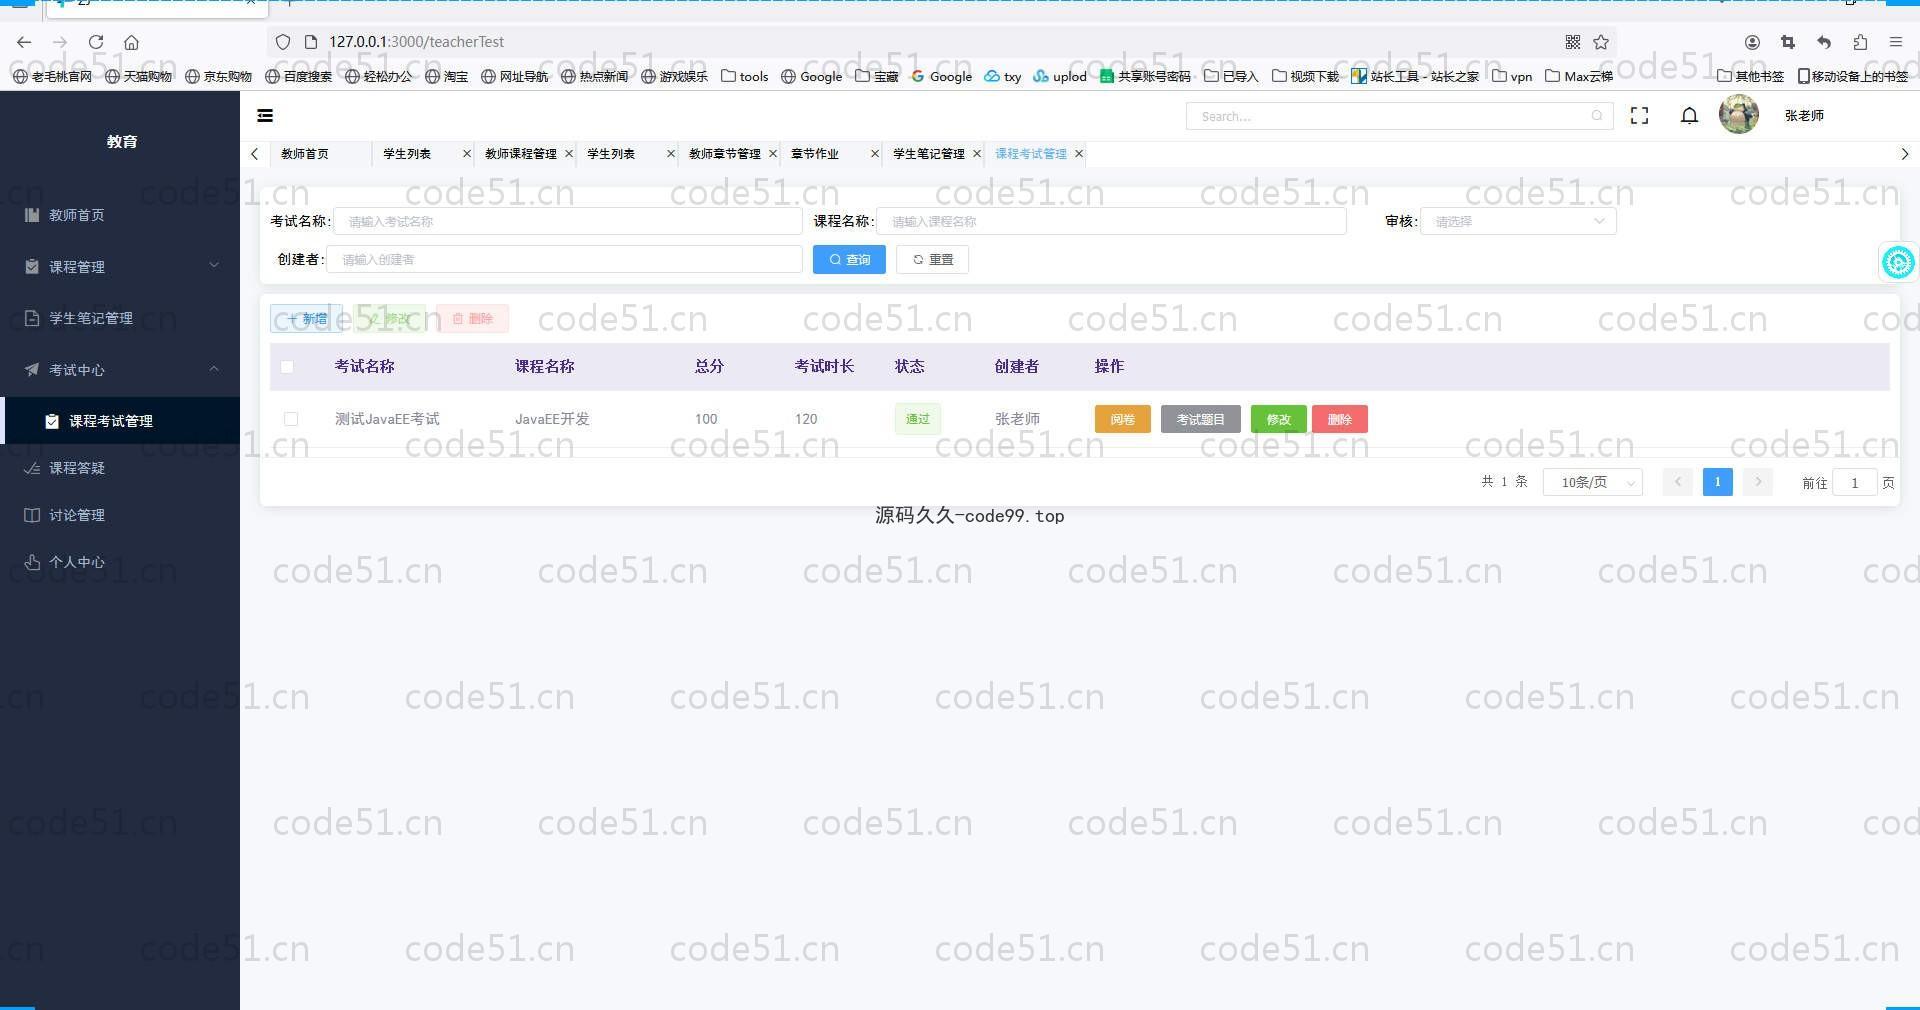Focus the 课程名称 input field
The width and height of the screenshot is (1920, 1010).
click(x=1111, y=221)
